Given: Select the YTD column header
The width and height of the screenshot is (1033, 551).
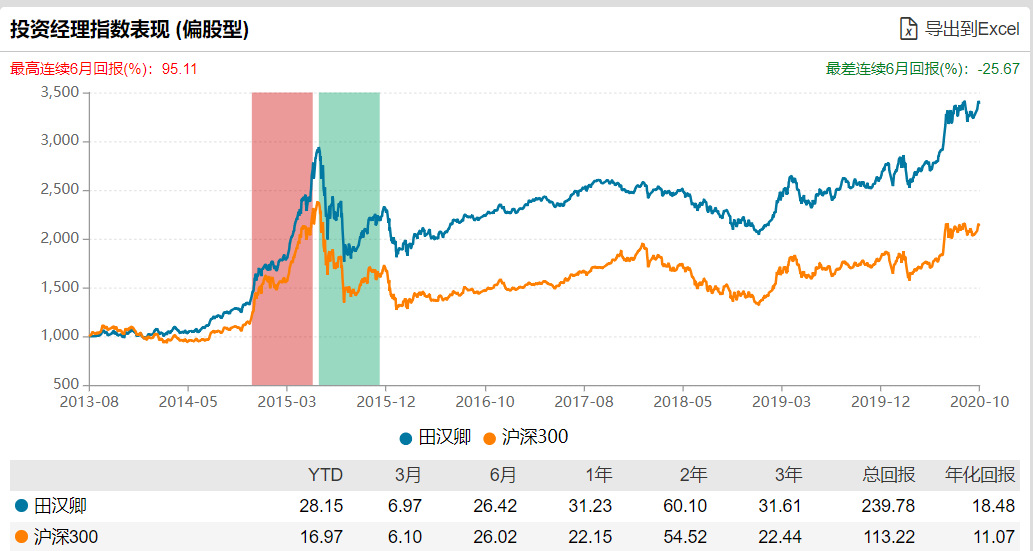Looking at the screenshot, I should pos(326,475).
